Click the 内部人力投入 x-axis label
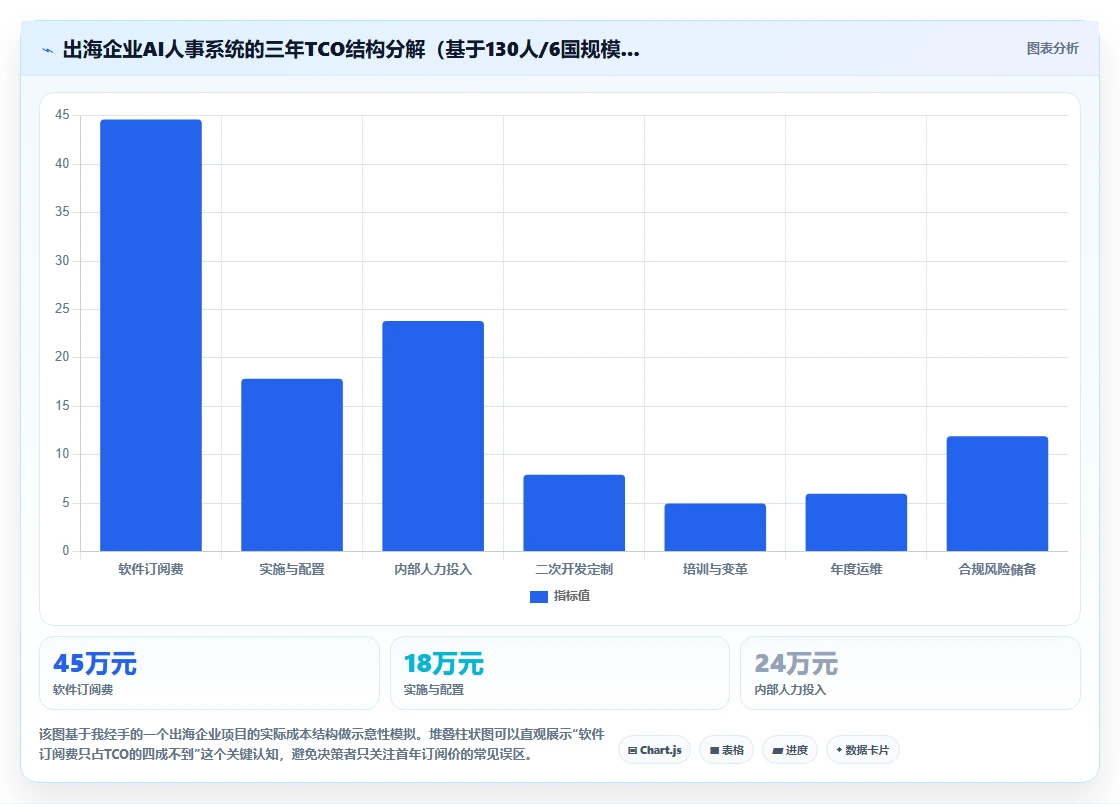 pyautogui.click(x=433, y=569)
